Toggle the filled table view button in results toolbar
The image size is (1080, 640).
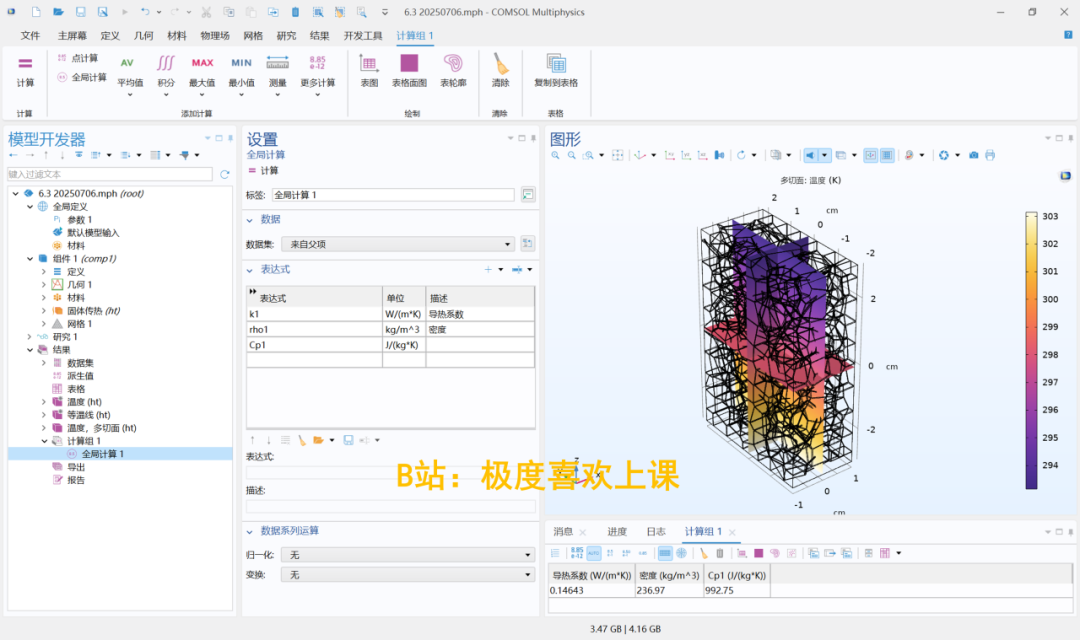[665, 553]
